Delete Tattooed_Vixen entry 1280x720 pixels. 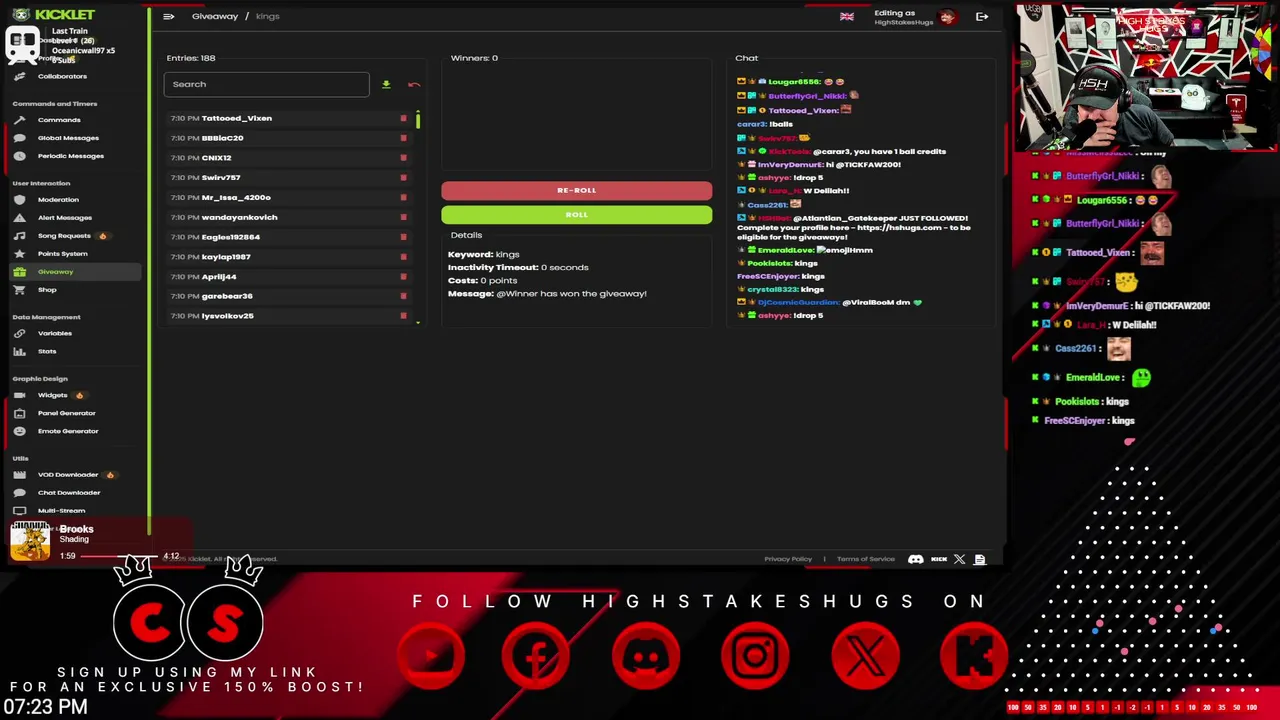(x=403, y=118)
